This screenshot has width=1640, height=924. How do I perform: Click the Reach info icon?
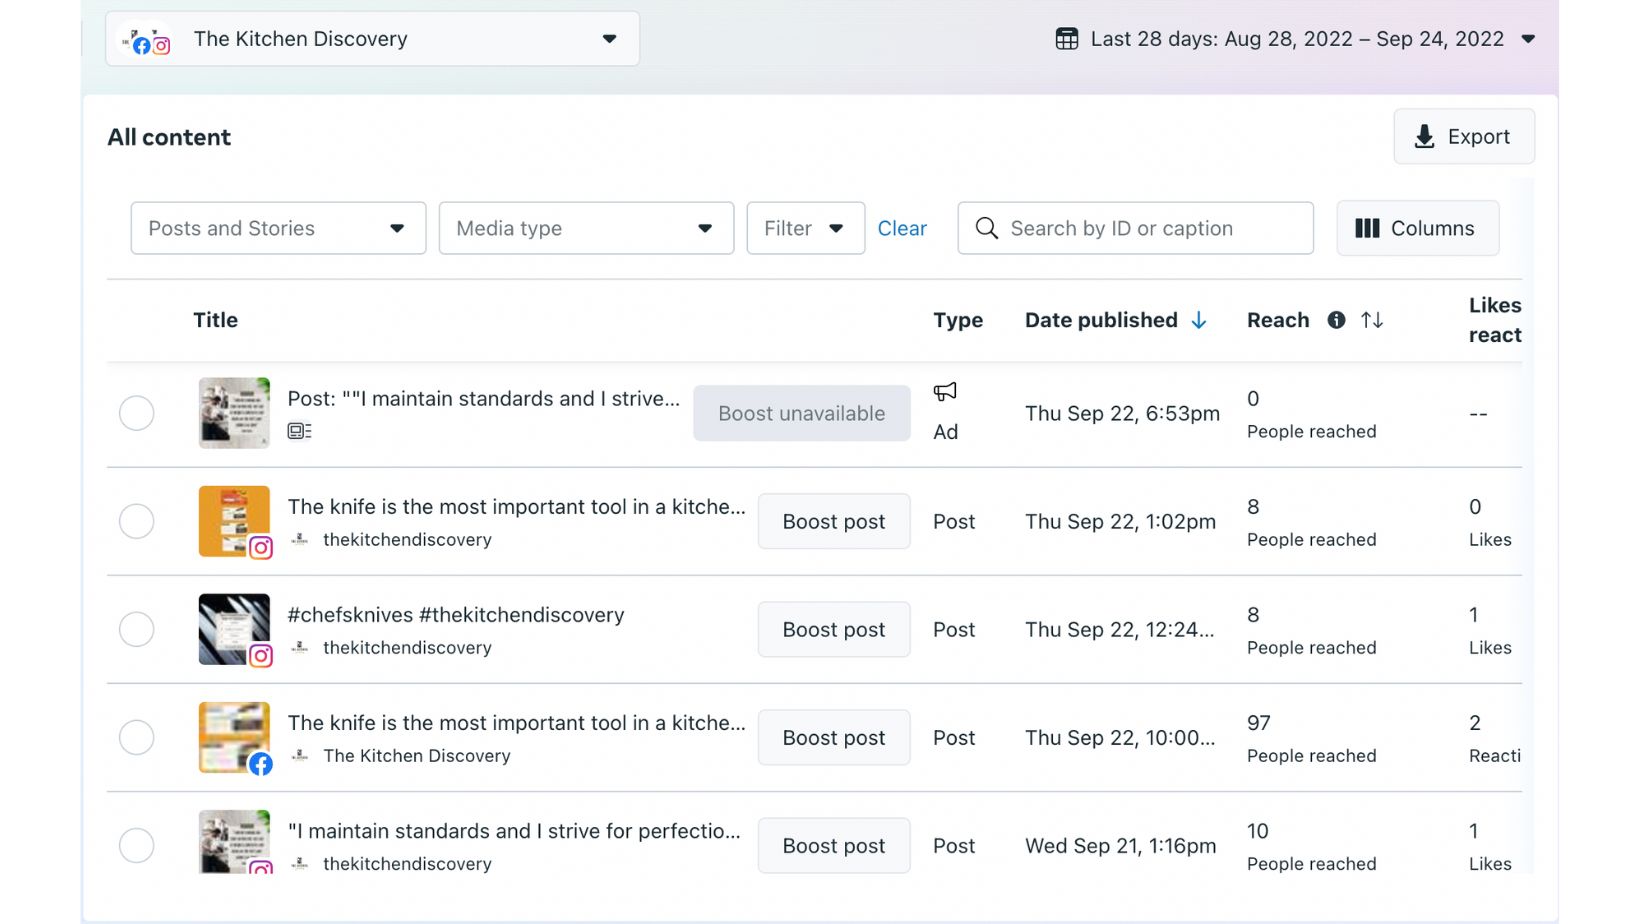tap(1336, 320)
